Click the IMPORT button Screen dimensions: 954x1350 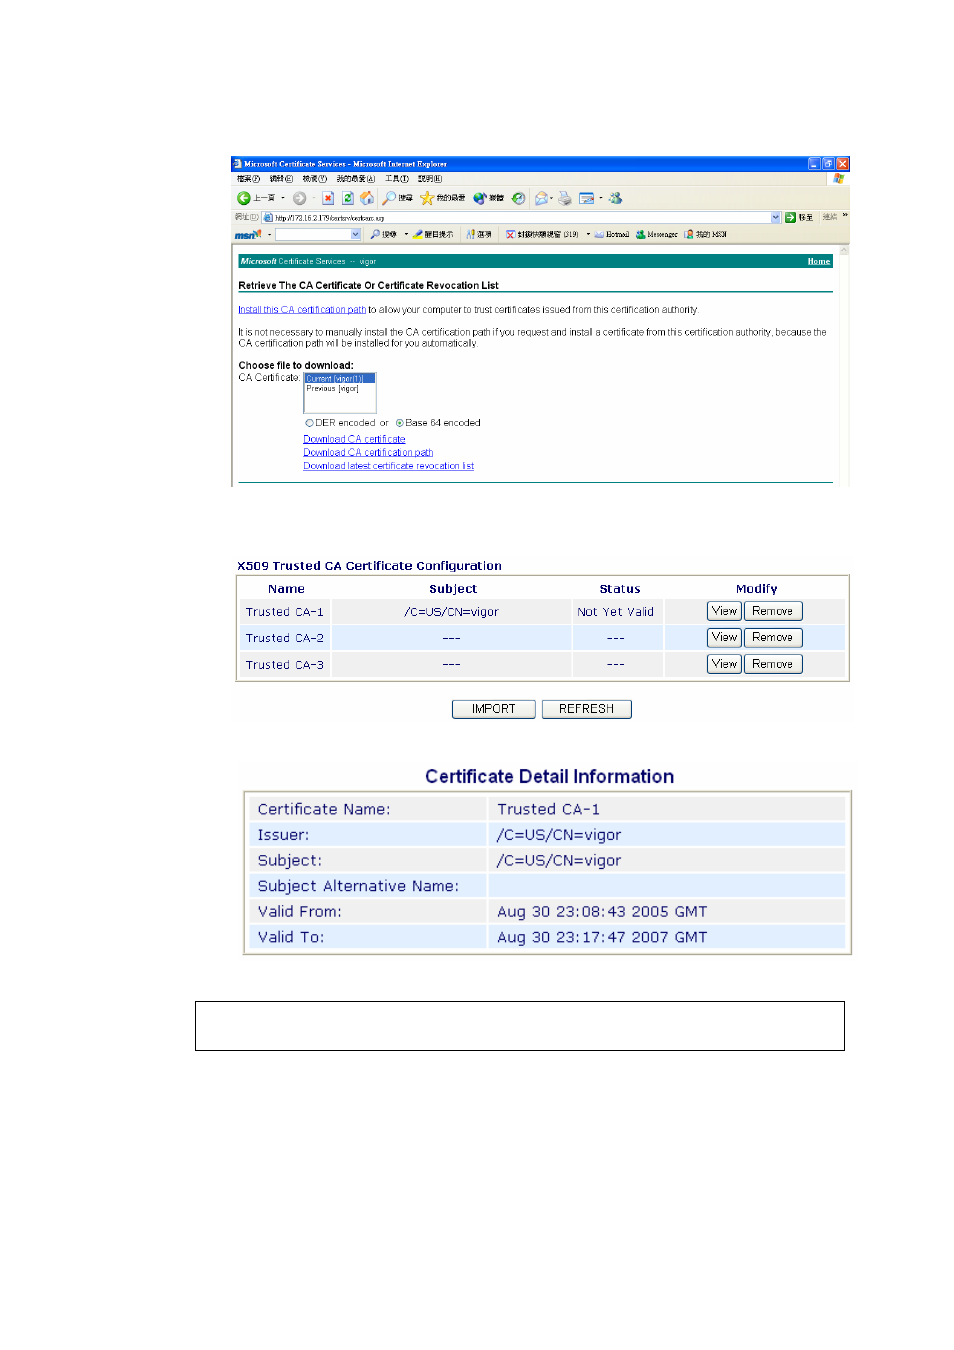(x=494, y=709)
